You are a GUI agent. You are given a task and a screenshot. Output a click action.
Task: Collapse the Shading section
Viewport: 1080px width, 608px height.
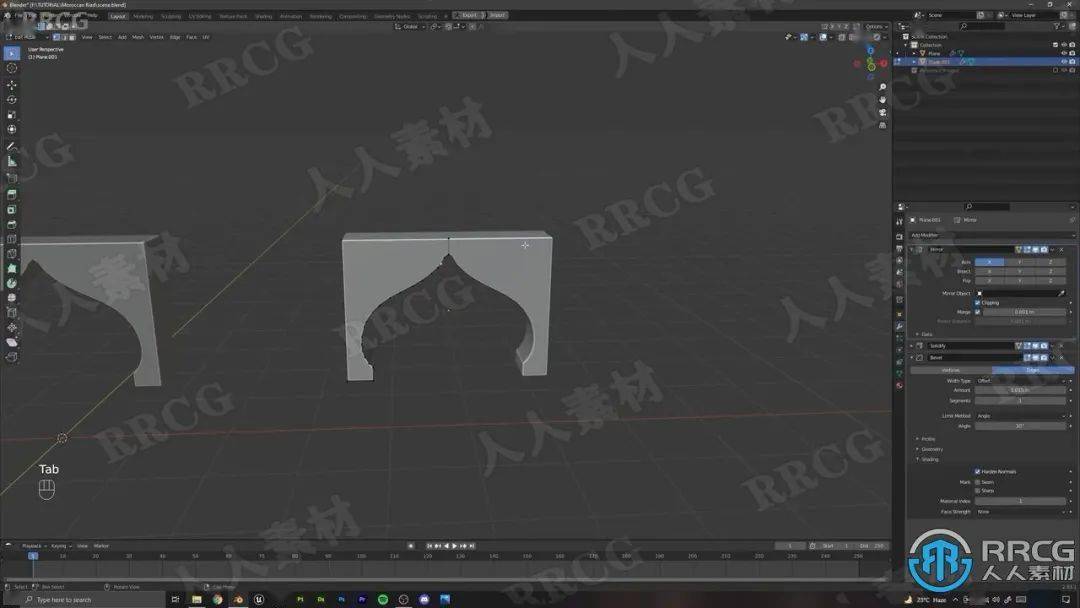tap(928, 459)
